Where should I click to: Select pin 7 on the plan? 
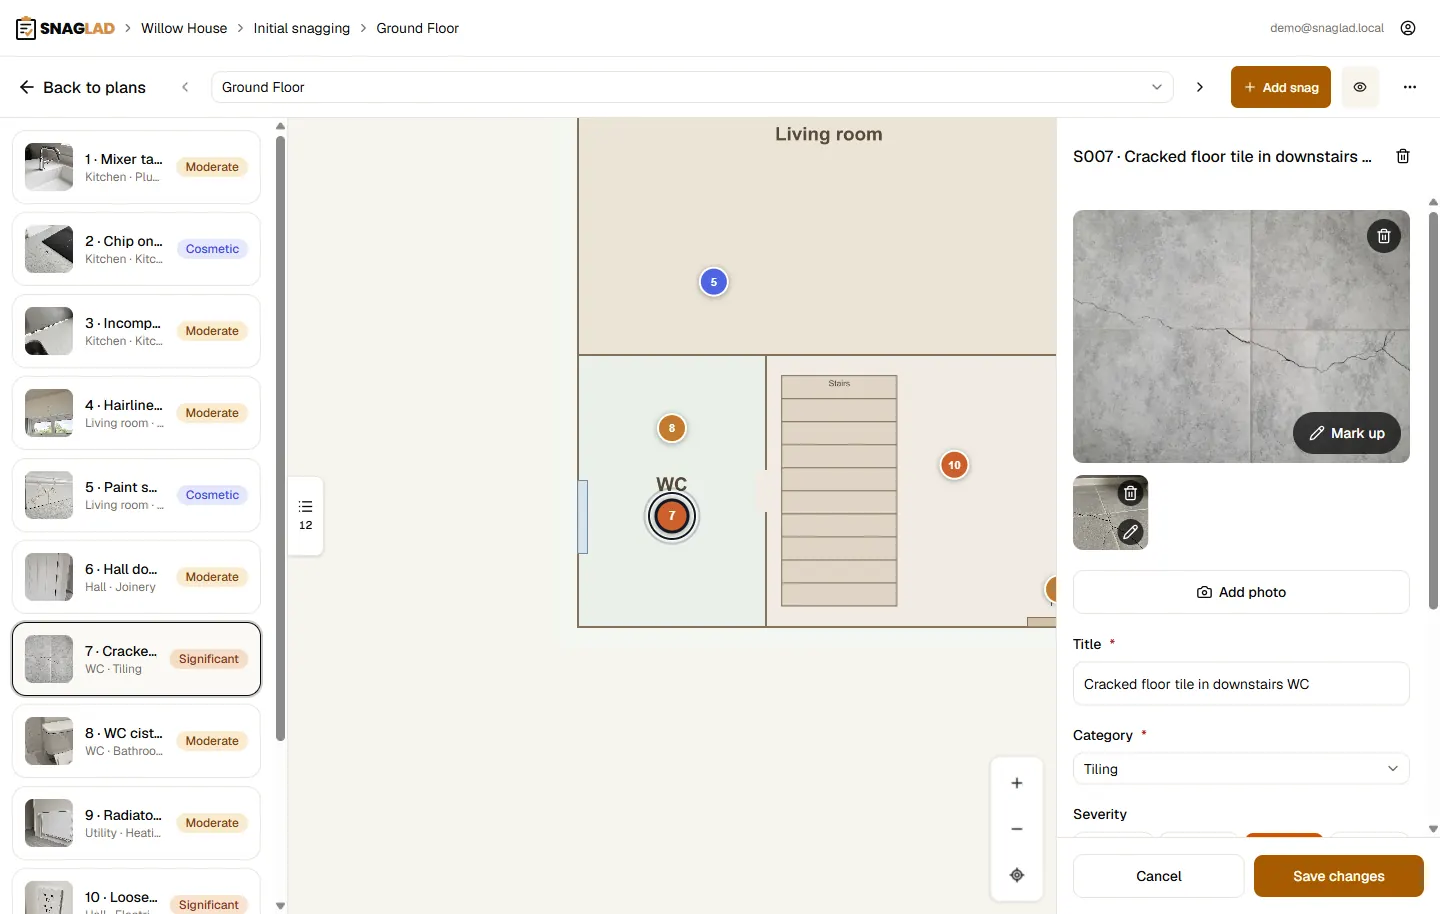point(672,516)
